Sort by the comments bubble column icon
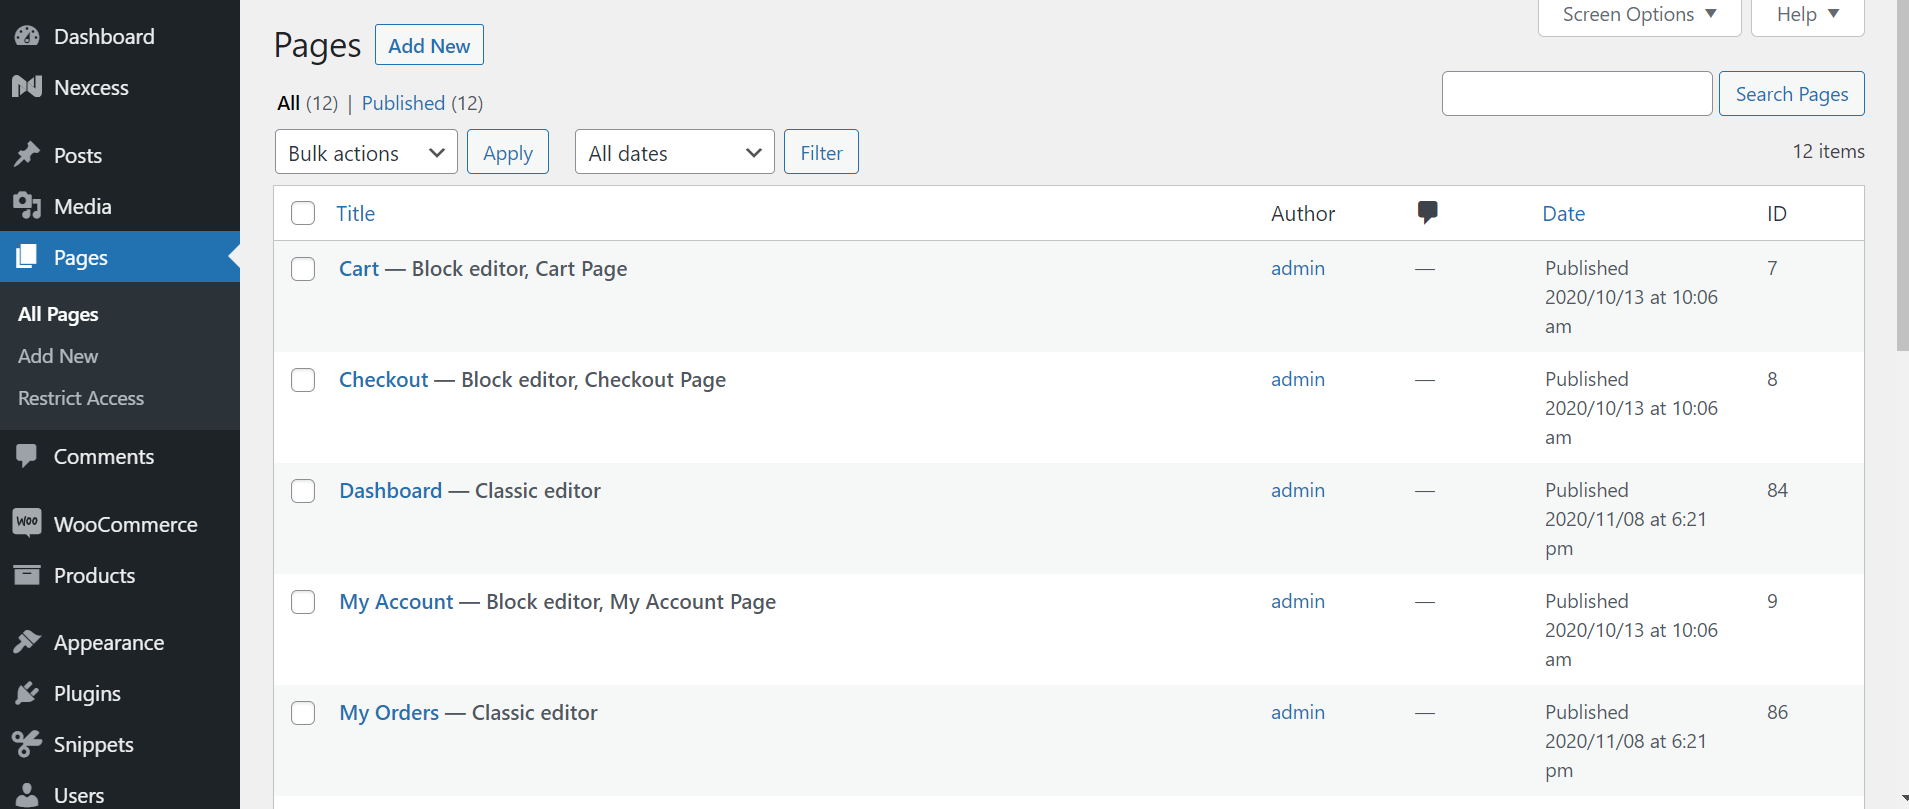Viewport: 1909px width, 809px height. 1427,212
